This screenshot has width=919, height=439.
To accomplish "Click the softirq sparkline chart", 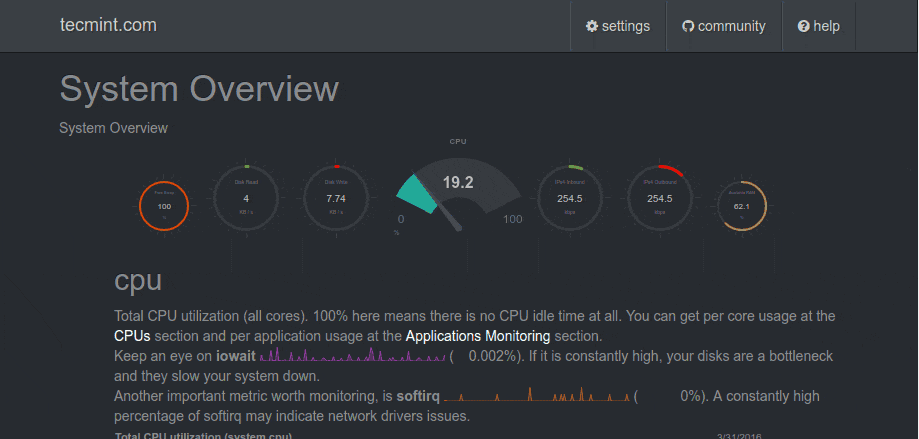I will click(x=538, y=396).
